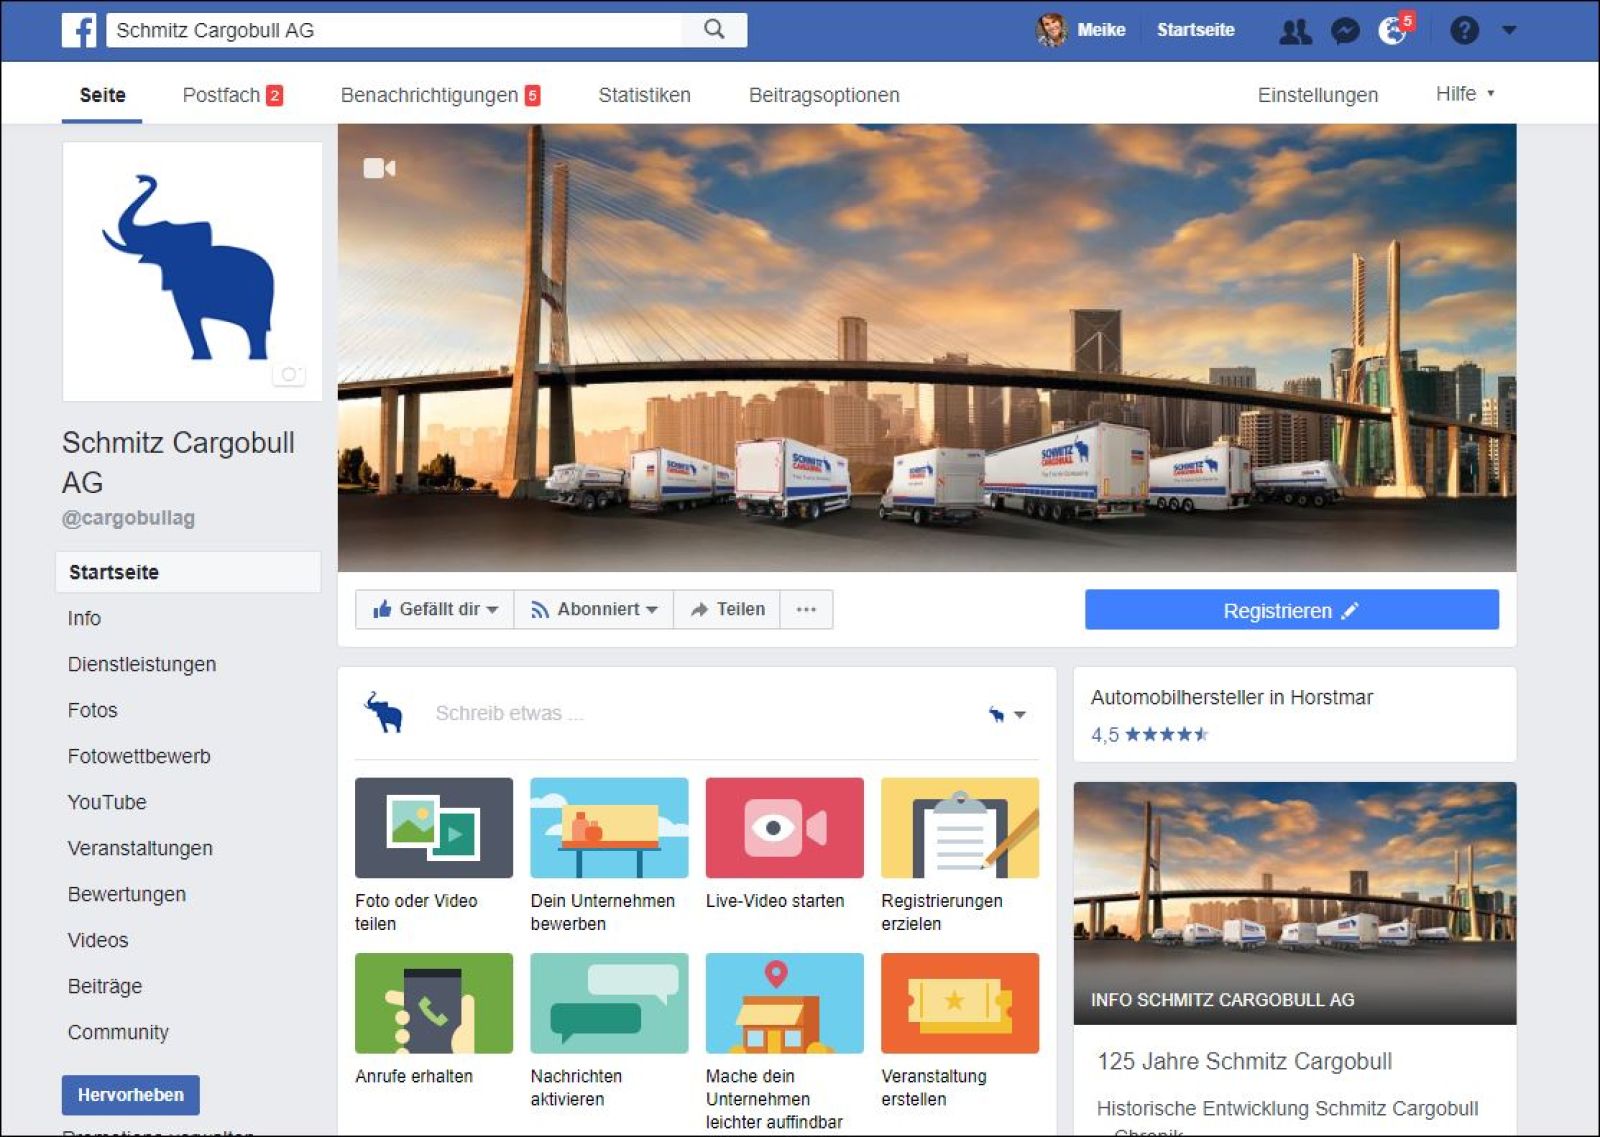Click 'Teilen' button
Screen dimensions: 1600x1137
pyautogui.click(x=727, y=609)
